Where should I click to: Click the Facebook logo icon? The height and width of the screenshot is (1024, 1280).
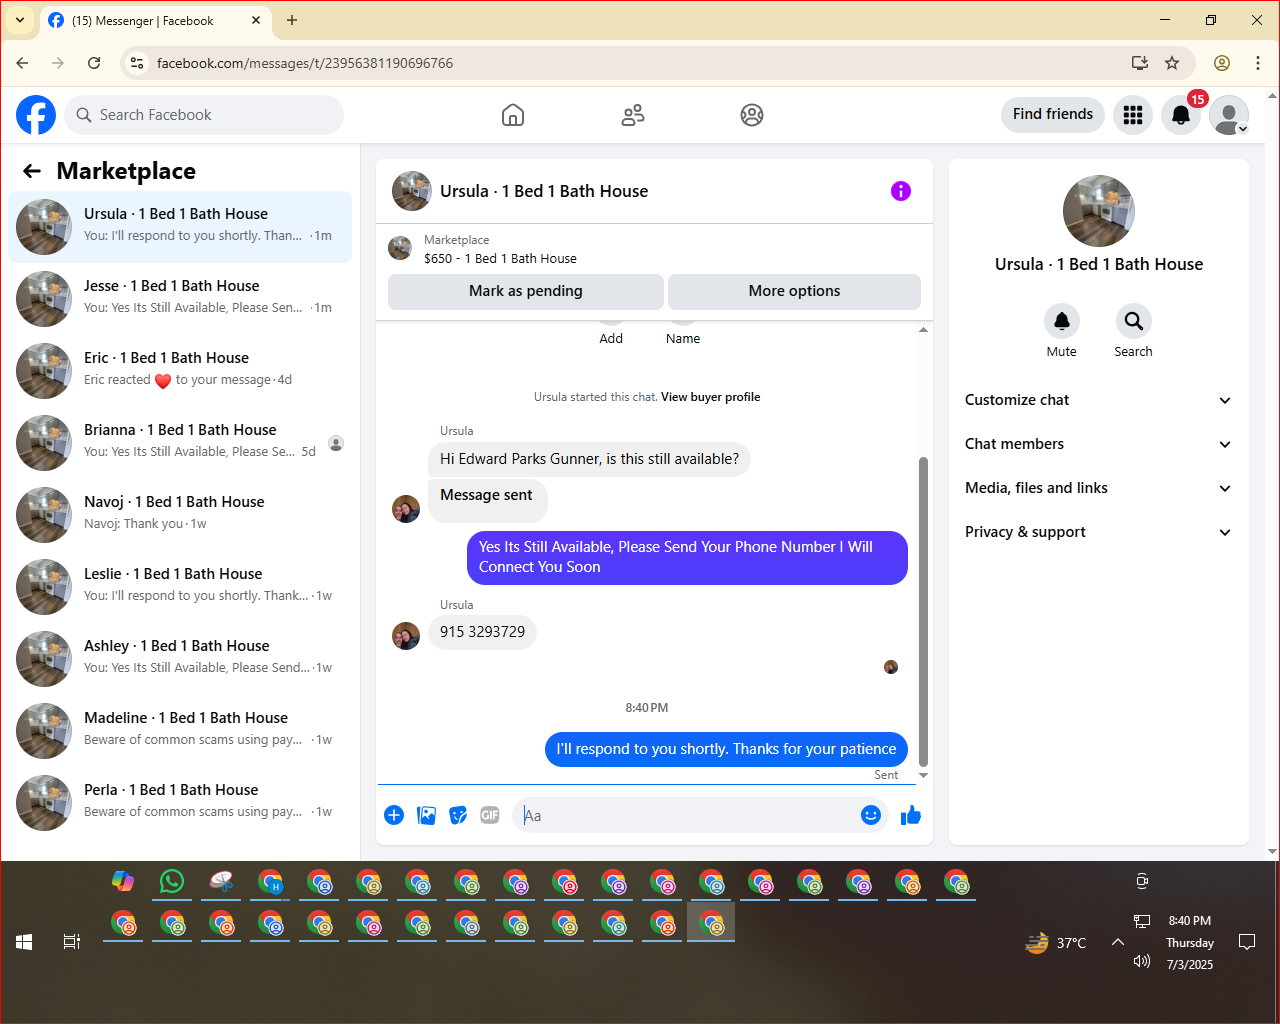point(36,115)
